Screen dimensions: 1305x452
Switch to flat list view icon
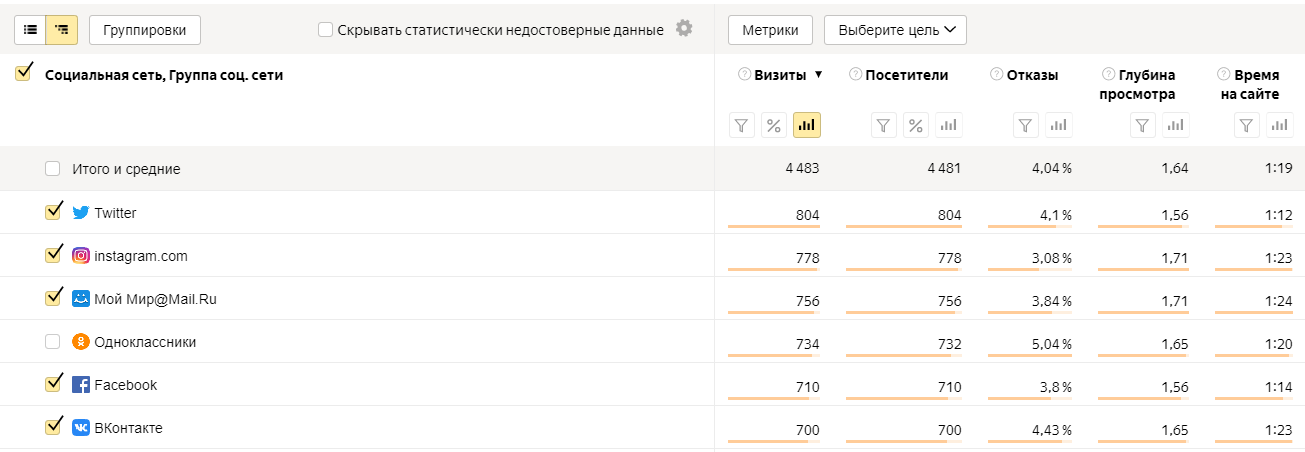click(30, 30)
